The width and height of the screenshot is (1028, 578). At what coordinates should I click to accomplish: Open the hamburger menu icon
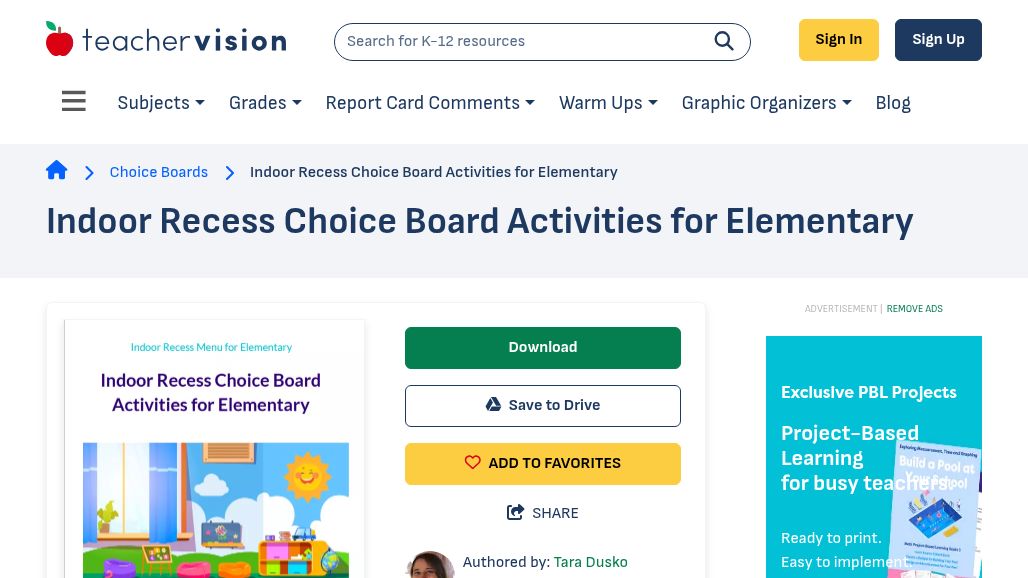click(x=73, y=101)
